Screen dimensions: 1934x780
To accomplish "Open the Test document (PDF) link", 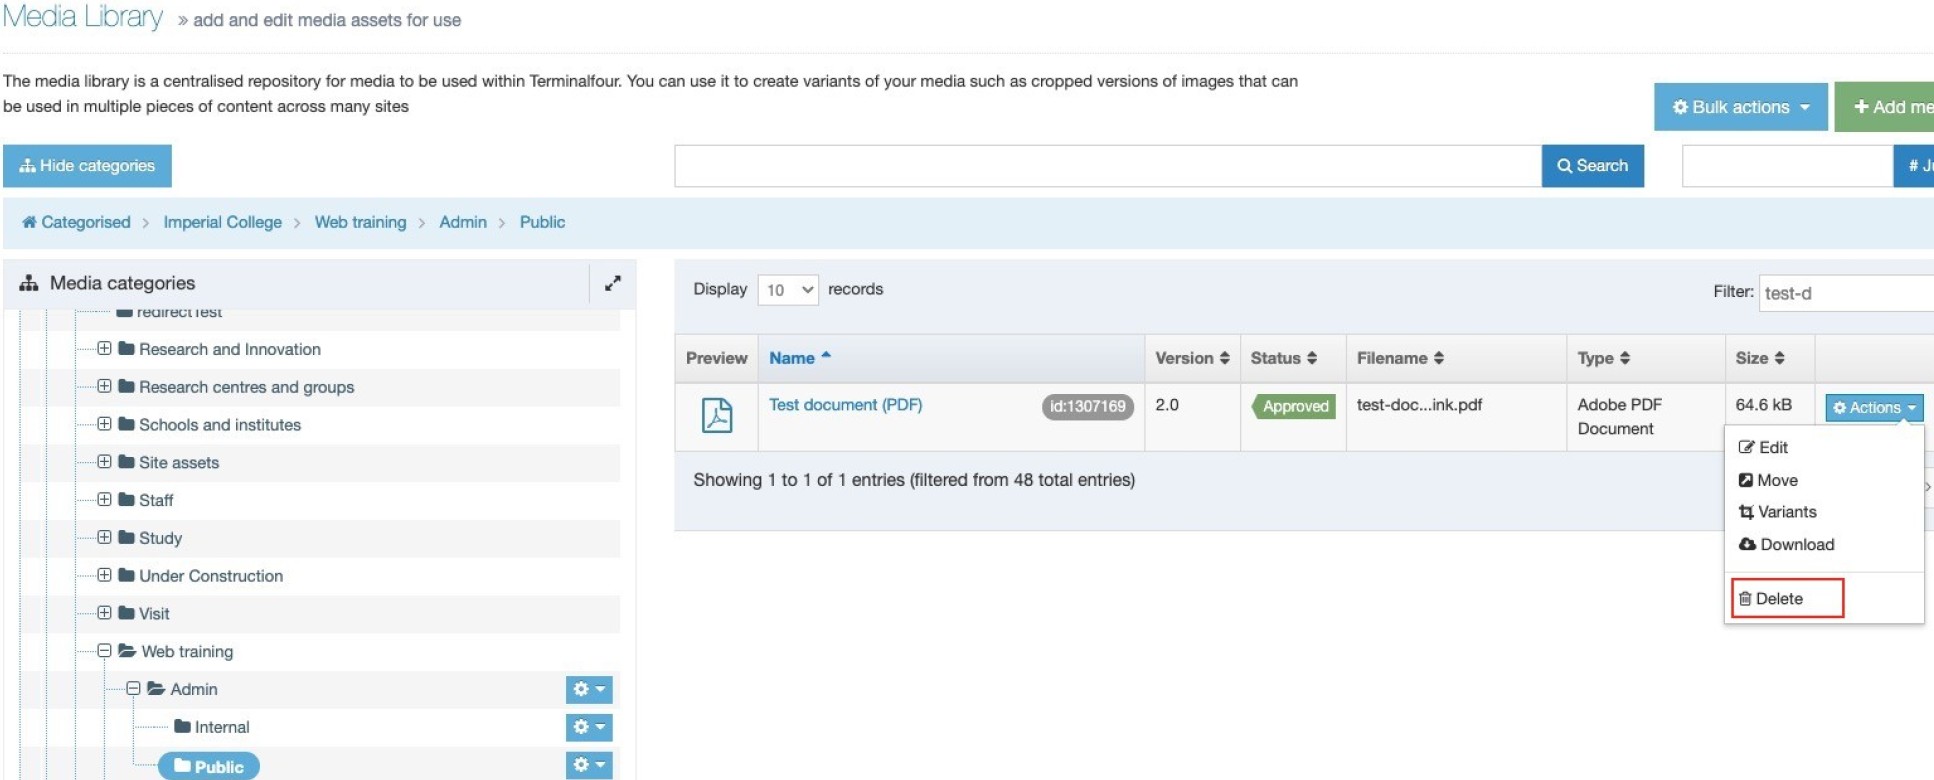I will click(845, 405).
